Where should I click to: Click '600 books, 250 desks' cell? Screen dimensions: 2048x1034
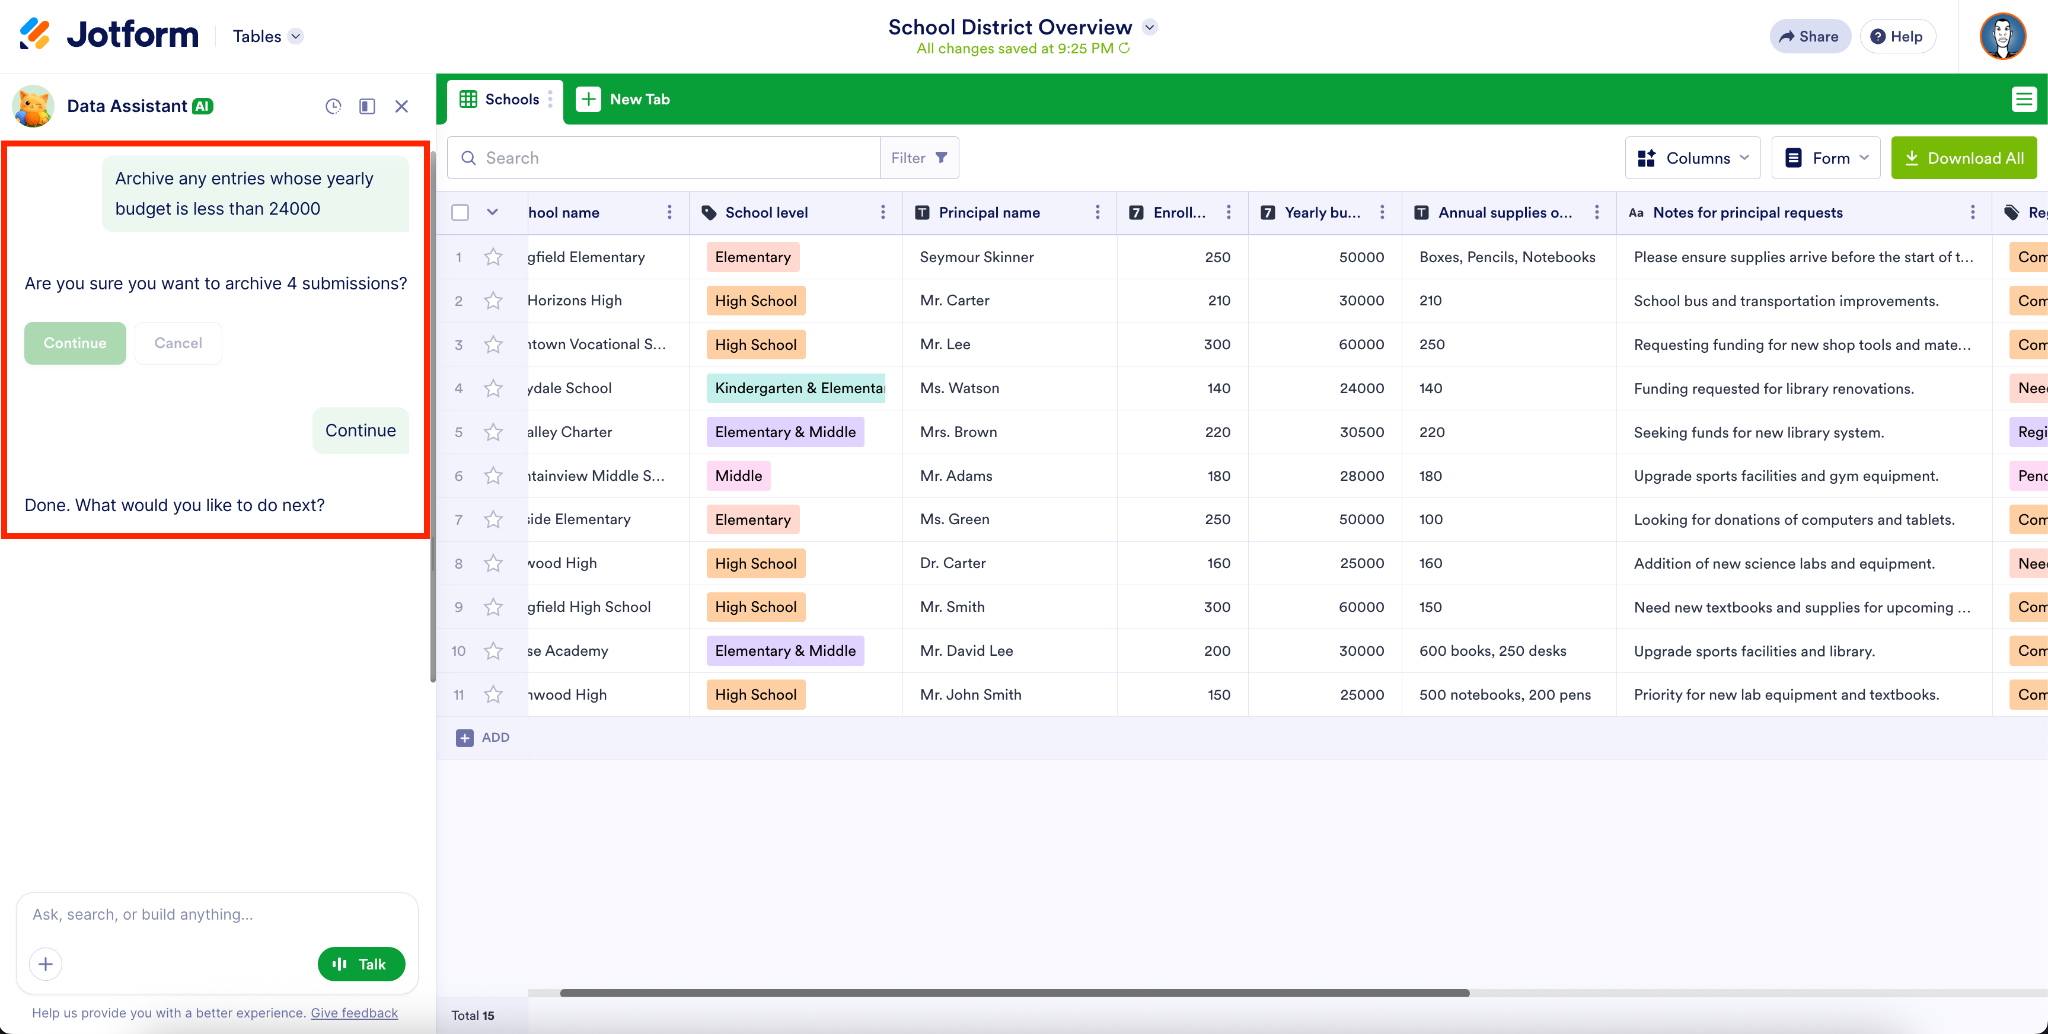coord(1509,651)
